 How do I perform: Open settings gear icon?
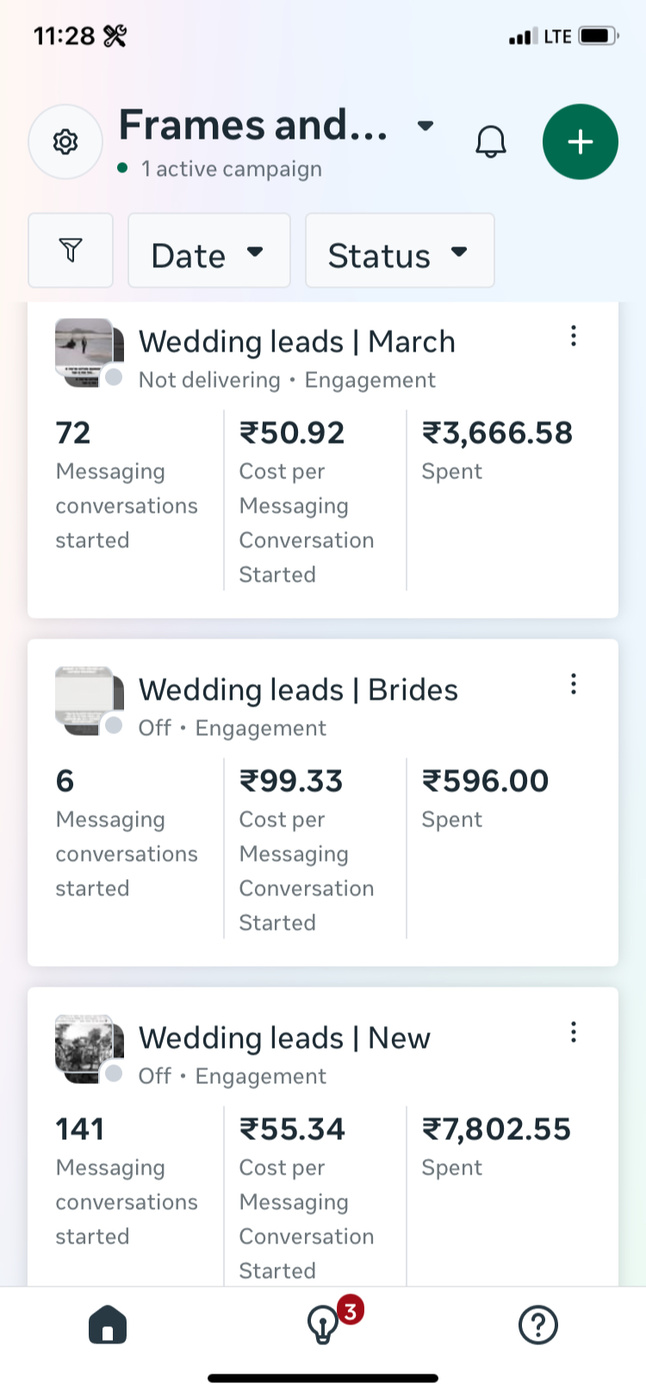pos(65,142)
